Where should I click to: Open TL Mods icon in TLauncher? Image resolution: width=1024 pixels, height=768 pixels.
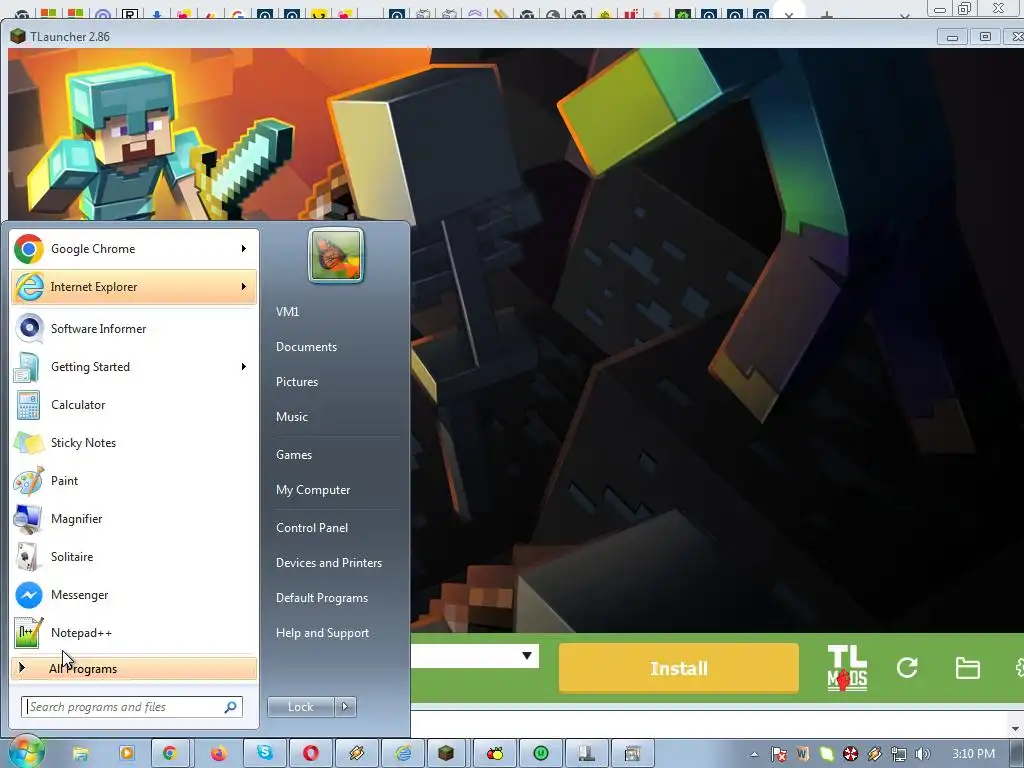(847, 668)
